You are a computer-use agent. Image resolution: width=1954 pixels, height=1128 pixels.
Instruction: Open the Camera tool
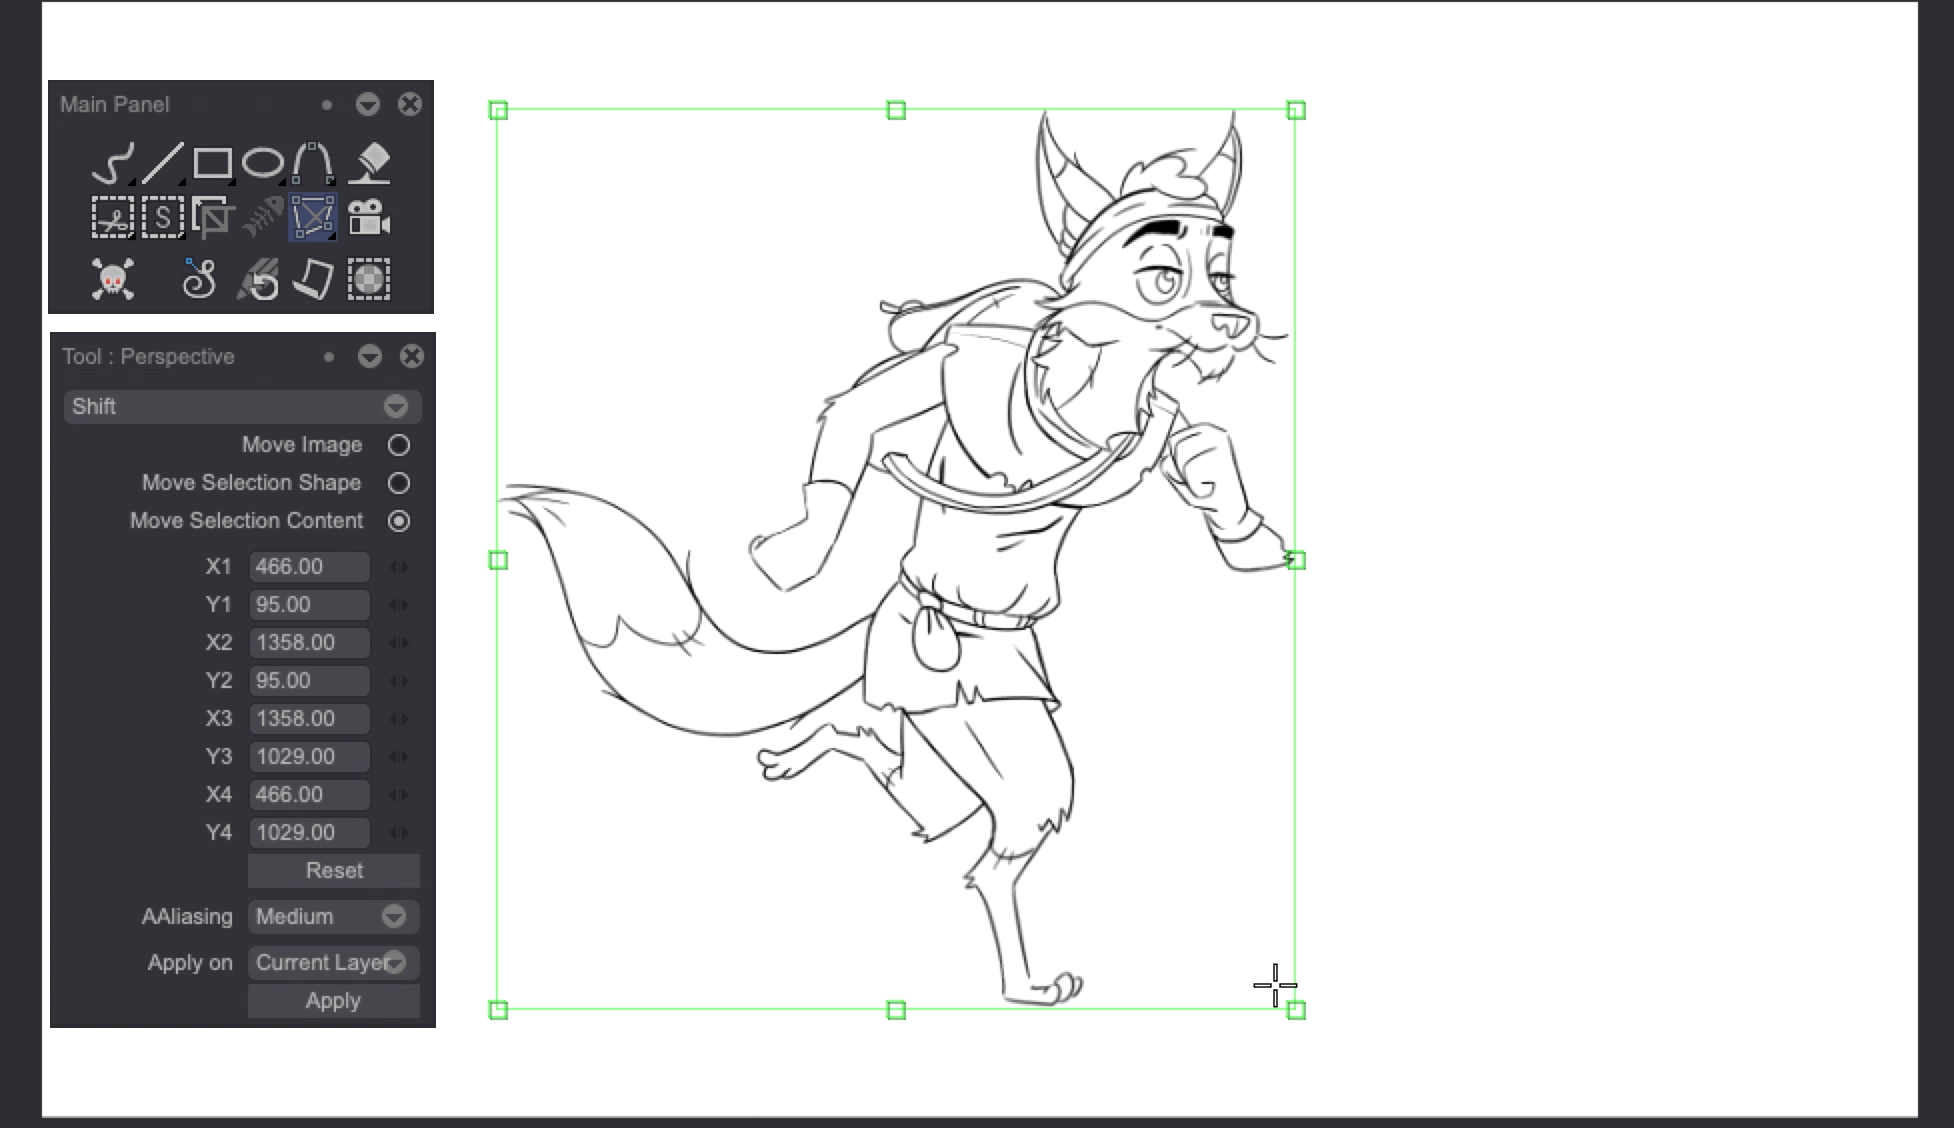click(x=368, y=218)
